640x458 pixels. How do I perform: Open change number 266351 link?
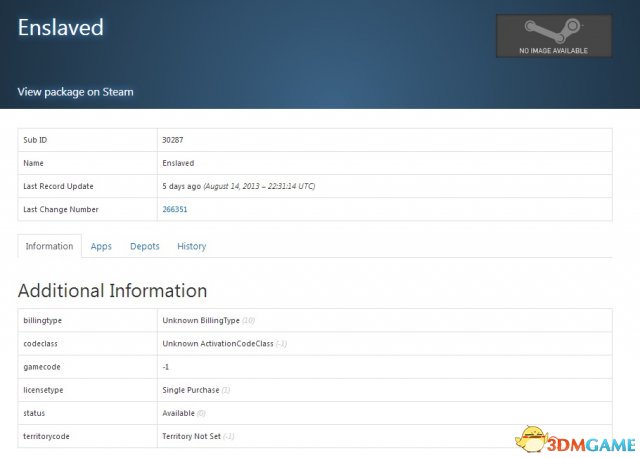(x=175, y=209)
